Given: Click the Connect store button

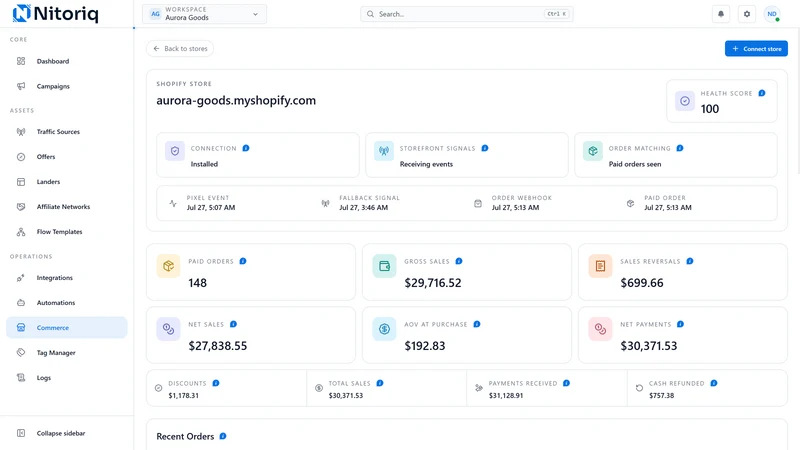Looking at the screenshot, I should click(756, 48).
